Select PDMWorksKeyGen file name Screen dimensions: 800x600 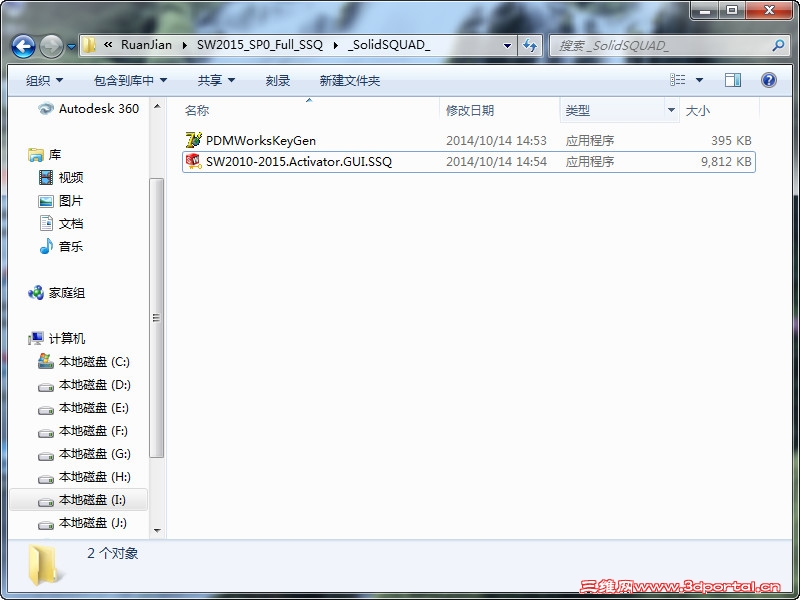tap(261, 140)
